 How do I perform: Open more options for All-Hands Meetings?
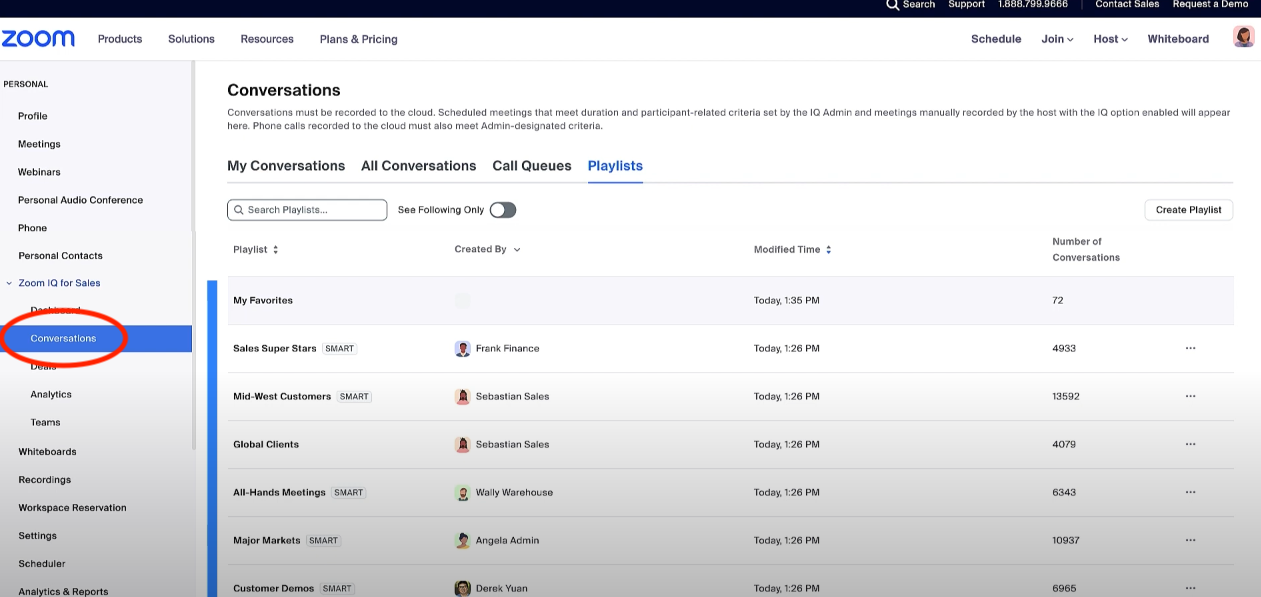click(1190, 492)
